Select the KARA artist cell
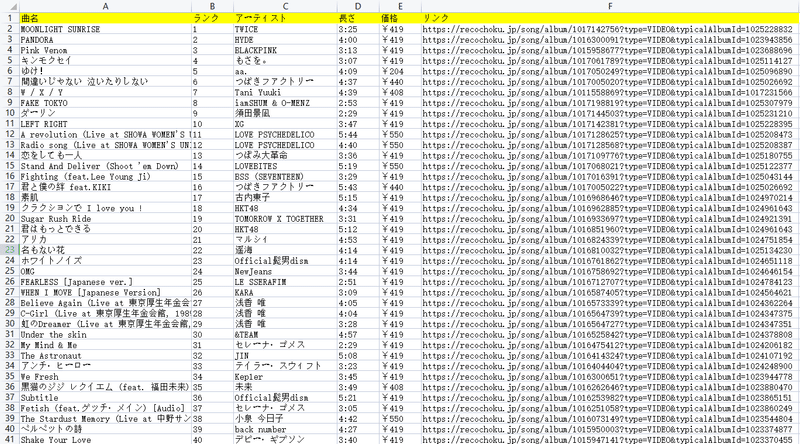The image size is (800, 444). pyautogui.click(x=285, y=292)
